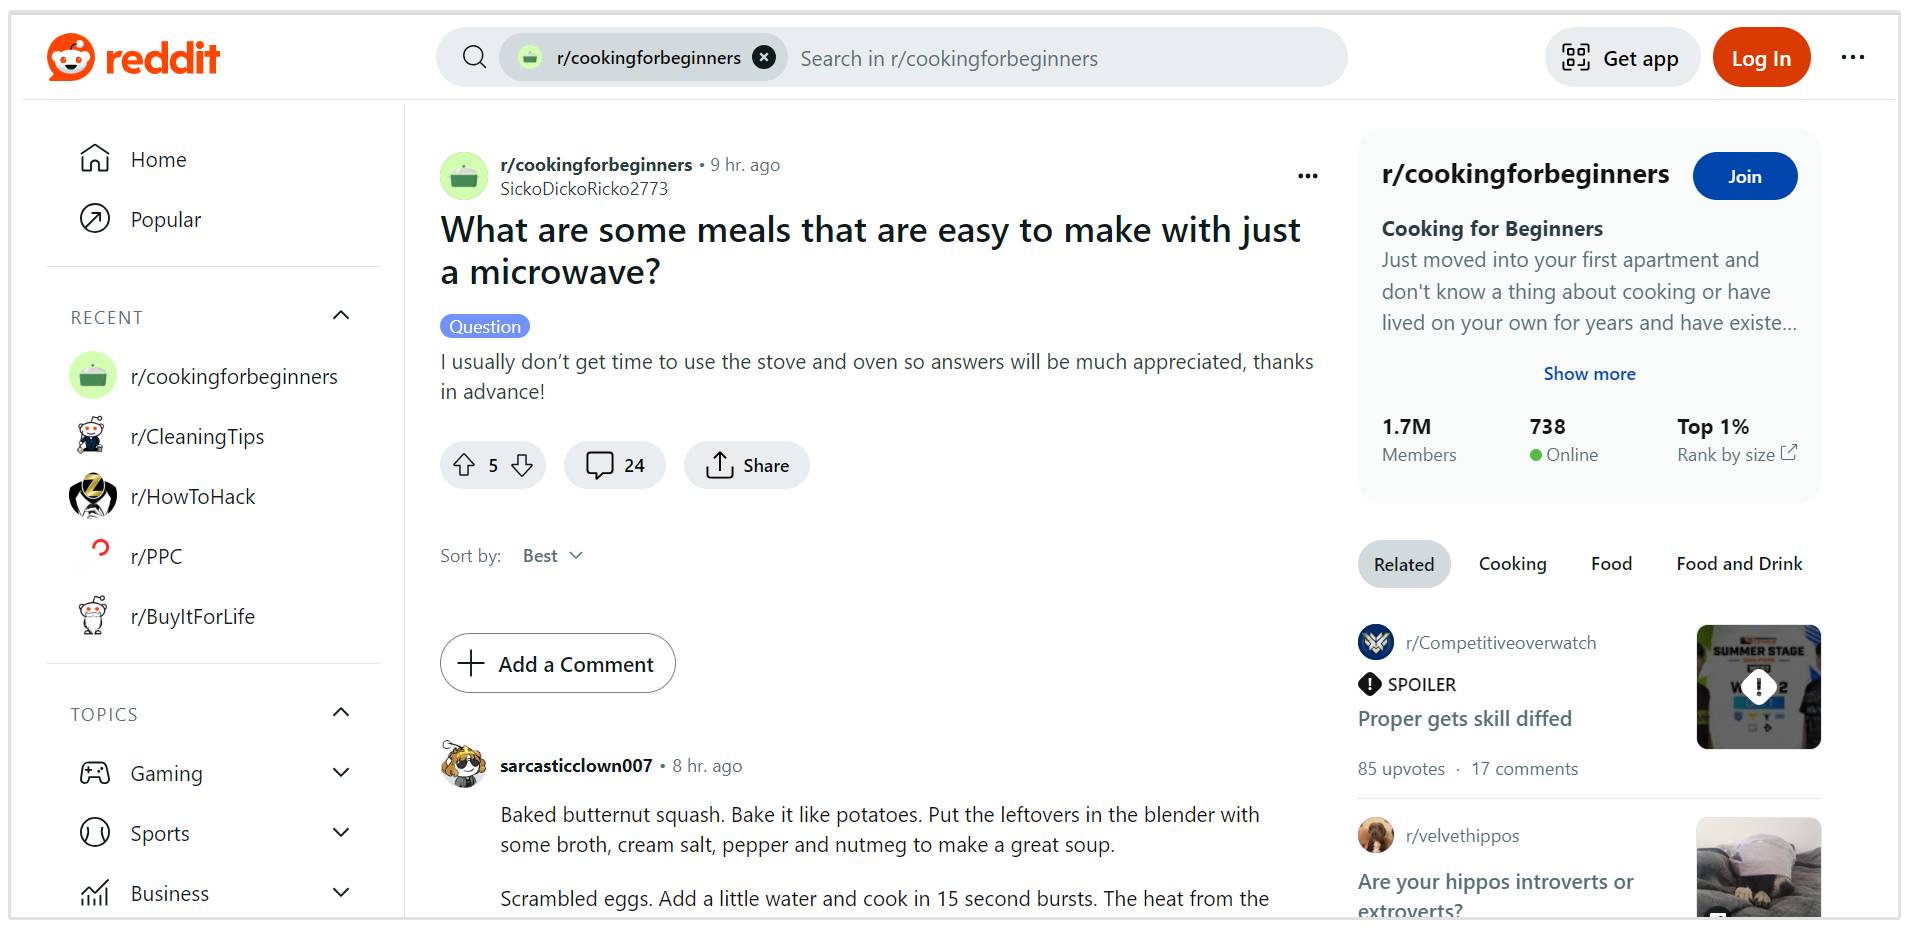Image resolution: width=1910 pixels, height=930 pixels.
Task: Open the post overflow options menu
Action: click(1308, 175)
